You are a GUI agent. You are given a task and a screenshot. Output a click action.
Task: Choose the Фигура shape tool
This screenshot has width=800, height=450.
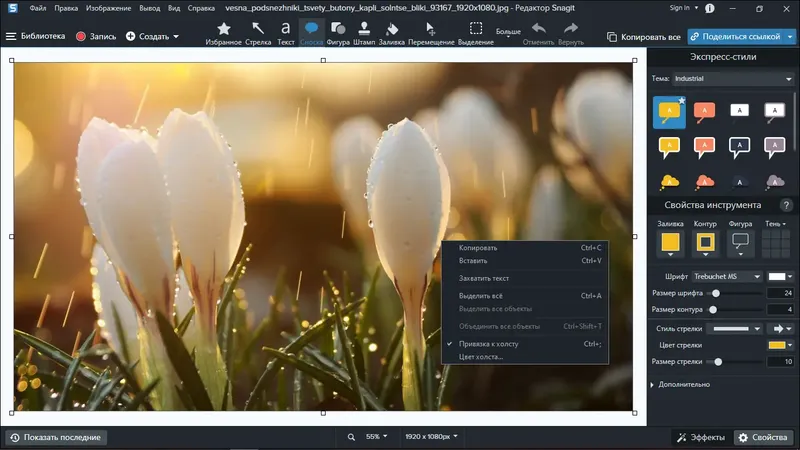point(338,33)
